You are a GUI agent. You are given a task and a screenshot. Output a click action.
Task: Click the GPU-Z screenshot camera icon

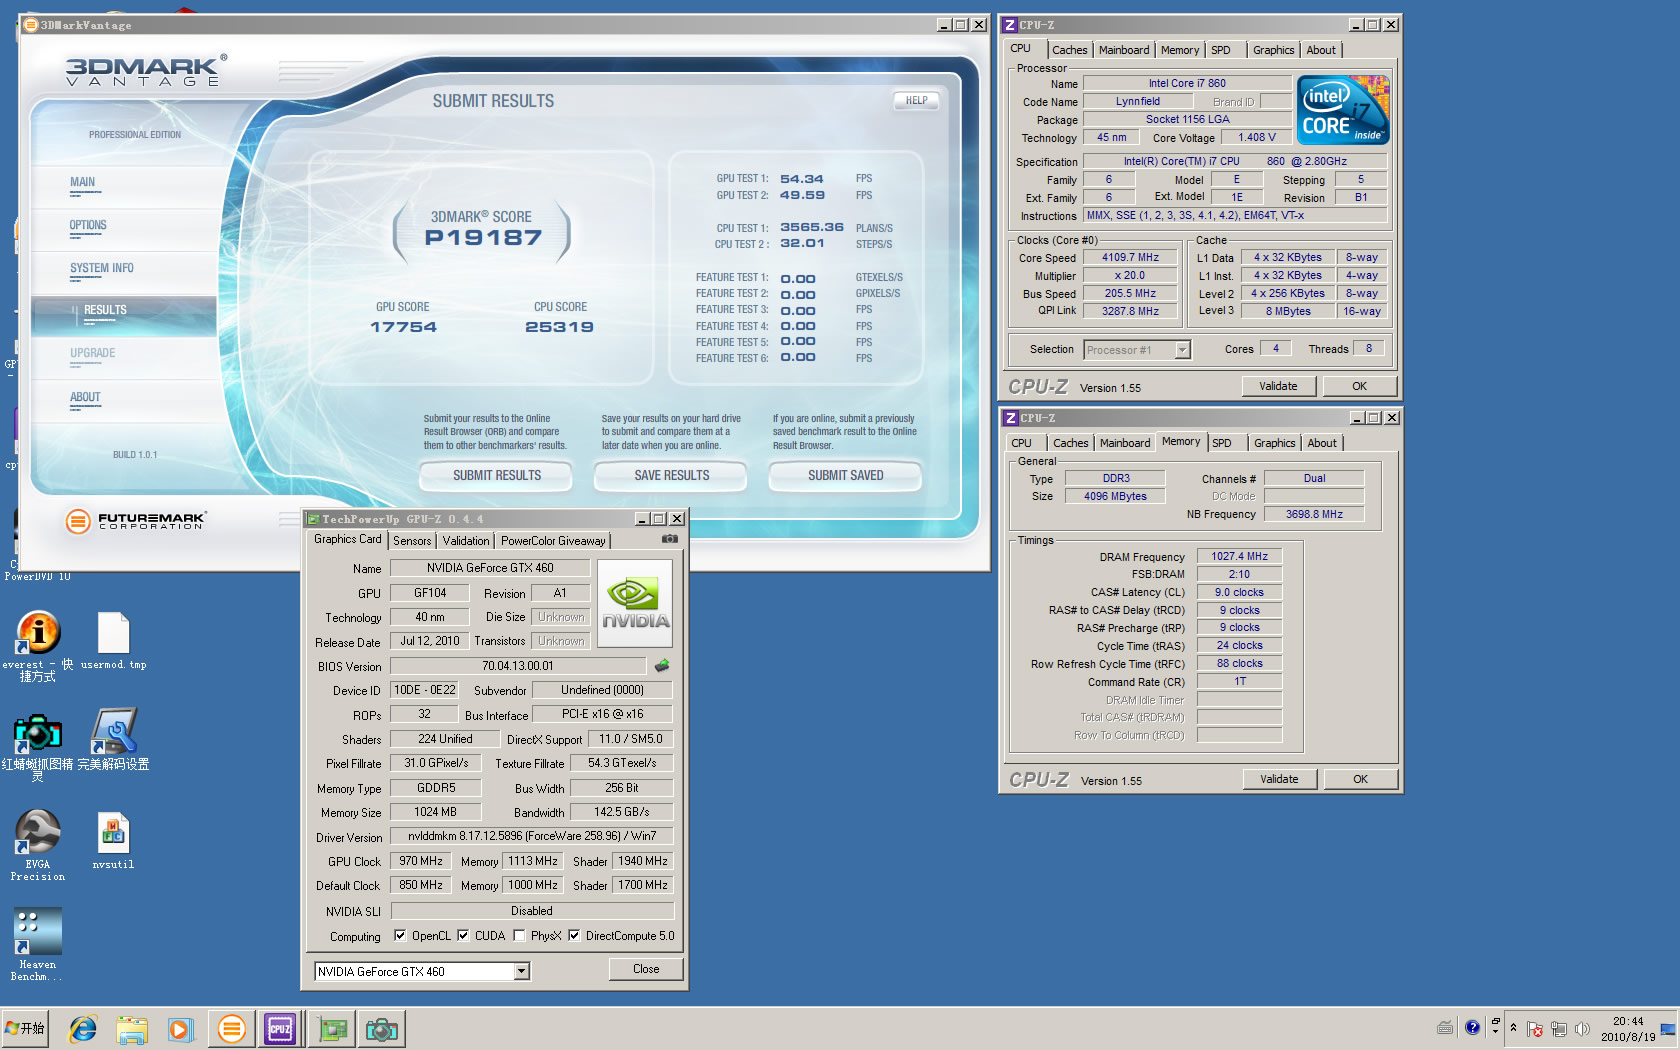pos(669,539)
